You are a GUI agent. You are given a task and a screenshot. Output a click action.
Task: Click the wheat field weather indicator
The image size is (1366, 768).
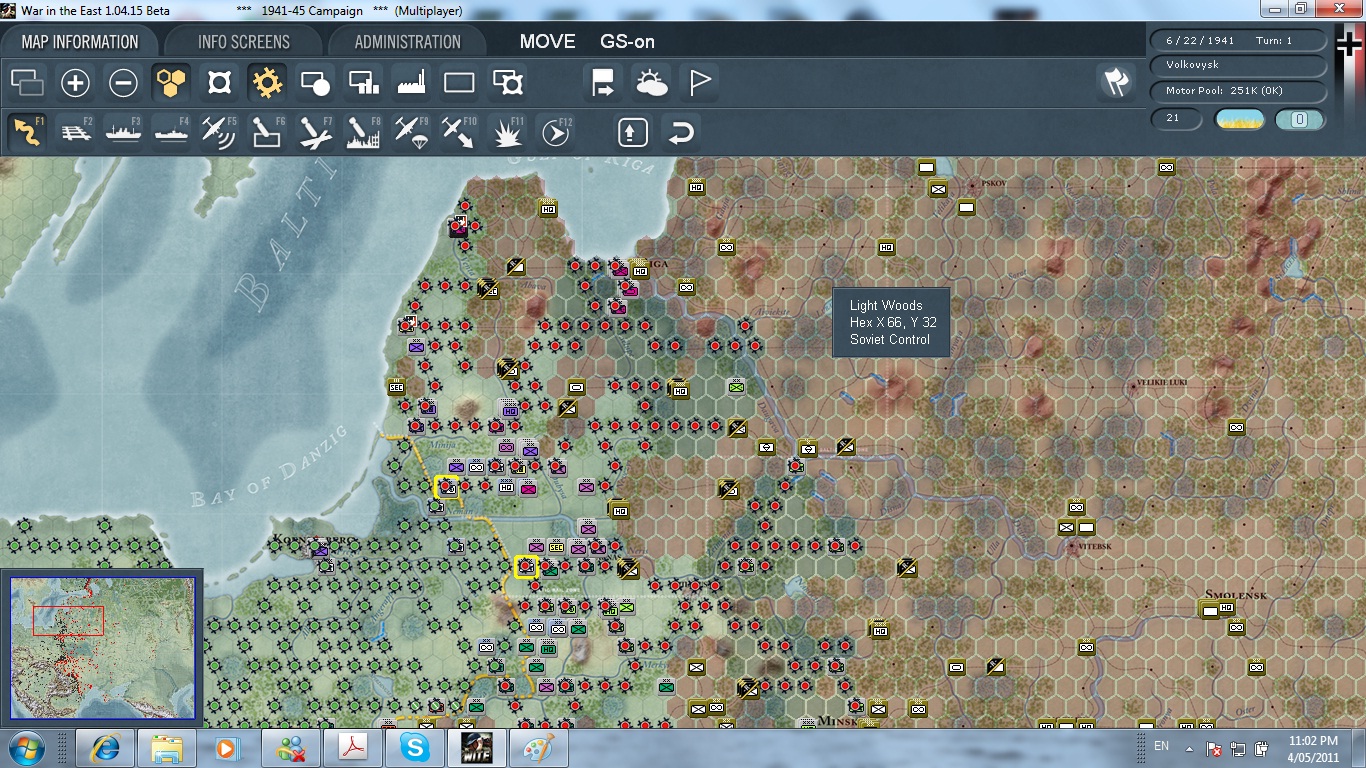[x=1240, y=120]
